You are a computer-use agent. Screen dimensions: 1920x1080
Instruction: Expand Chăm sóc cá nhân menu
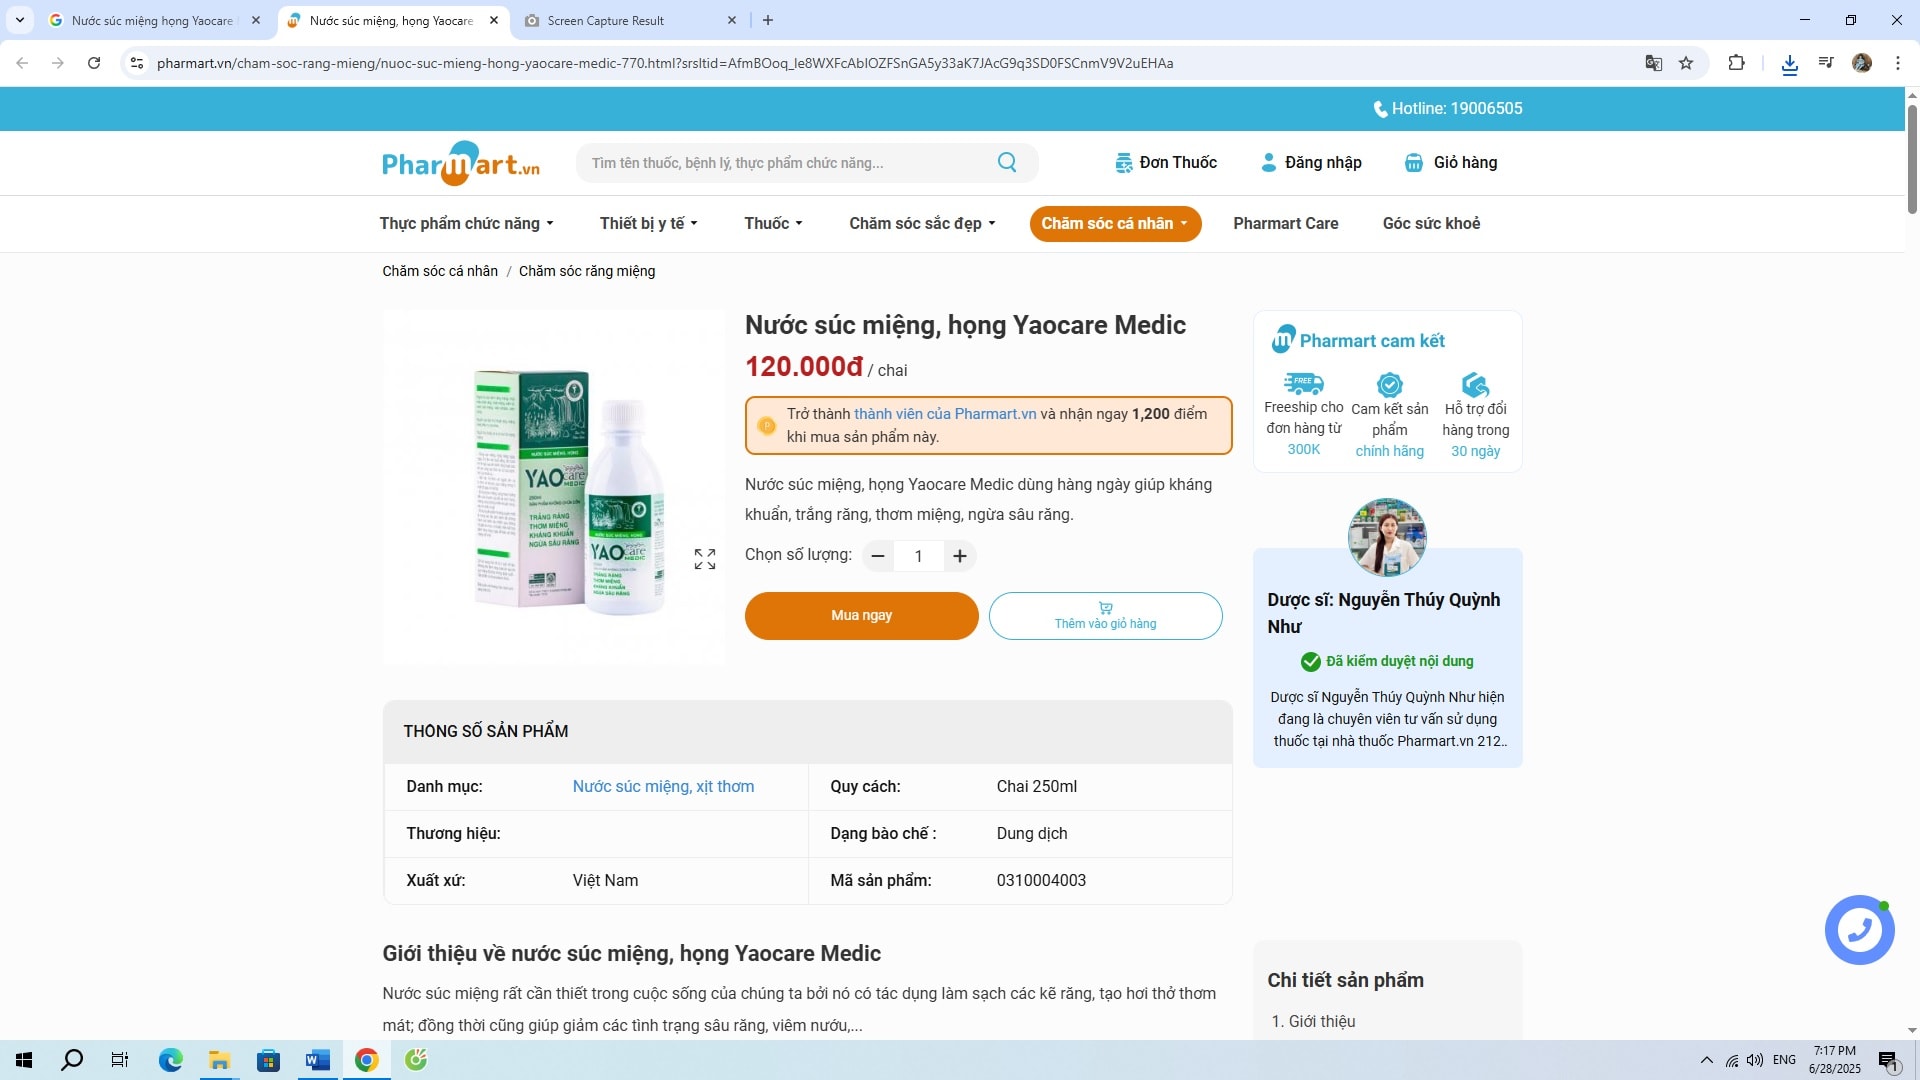click(1115, 223)
